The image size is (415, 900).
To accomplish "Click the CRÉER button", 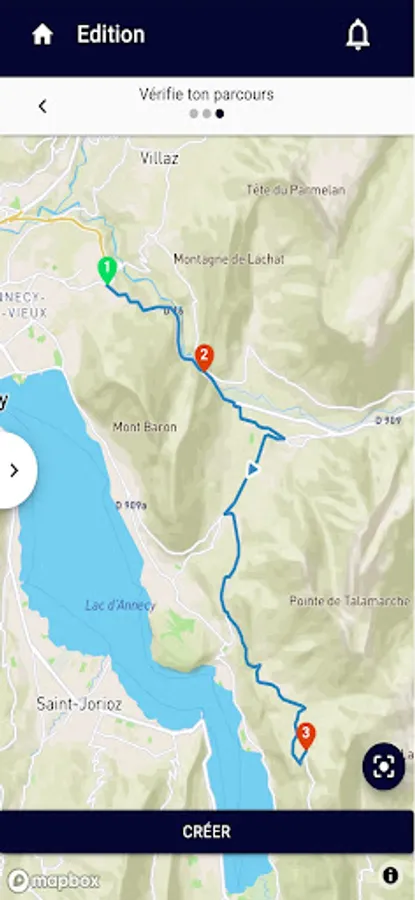I will pos(207,831).
